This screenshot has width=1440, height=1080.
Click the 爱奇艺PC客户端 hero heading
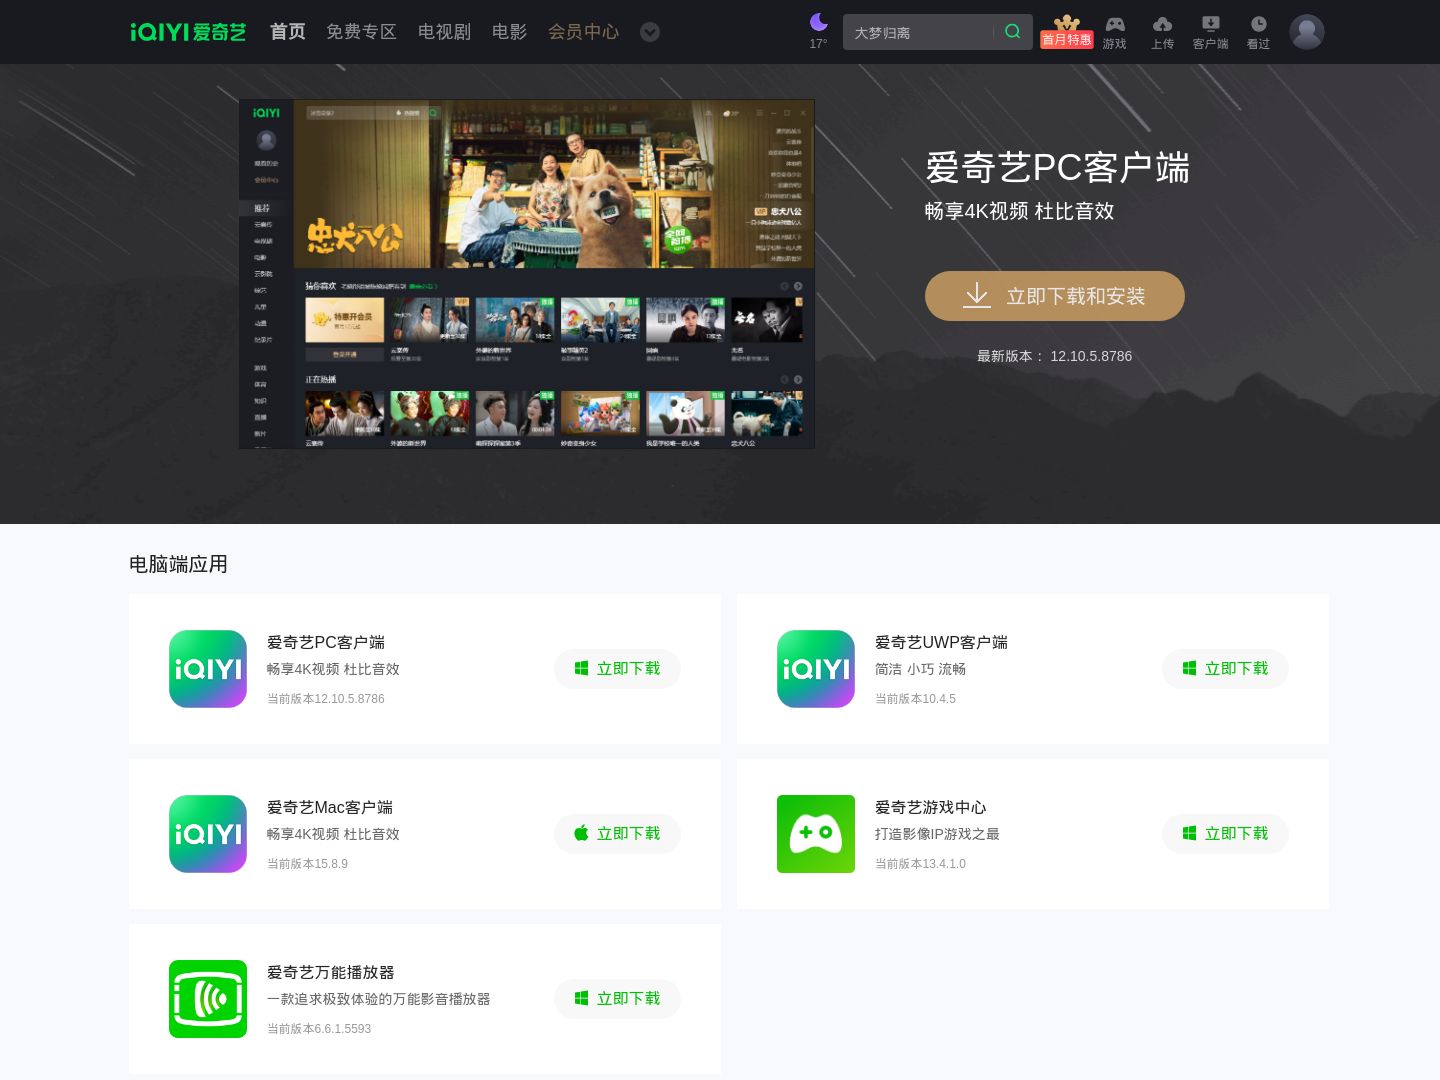(1057, 167)
